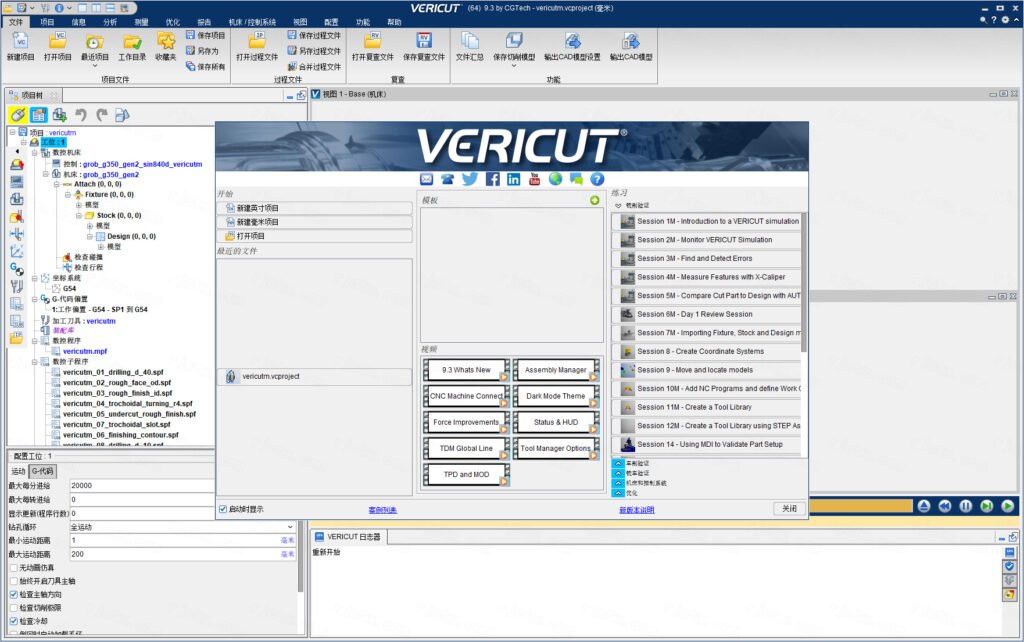Open the 优化 menu tab

pos(172,22)
